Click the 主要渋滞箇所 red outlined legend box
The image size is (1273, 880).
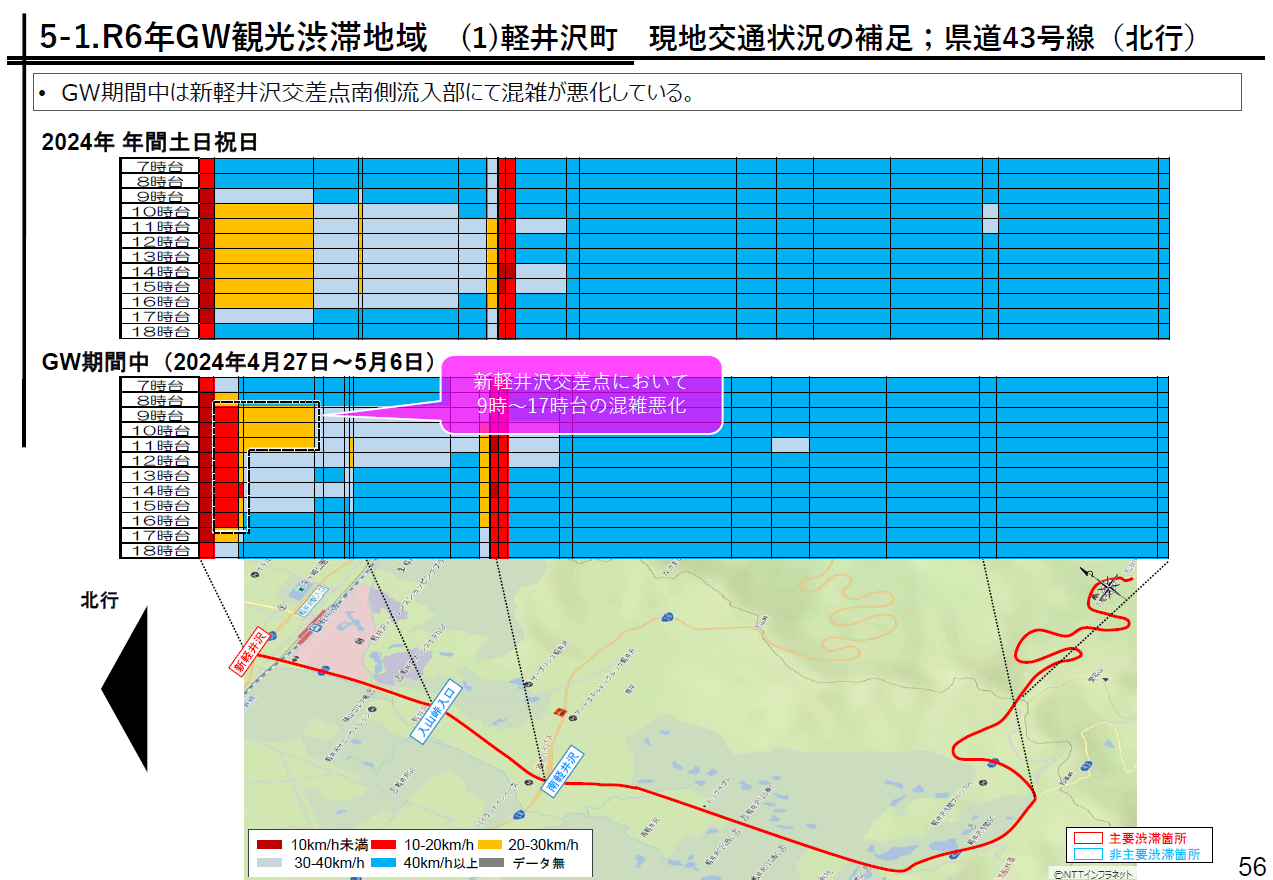(1088, 838)
